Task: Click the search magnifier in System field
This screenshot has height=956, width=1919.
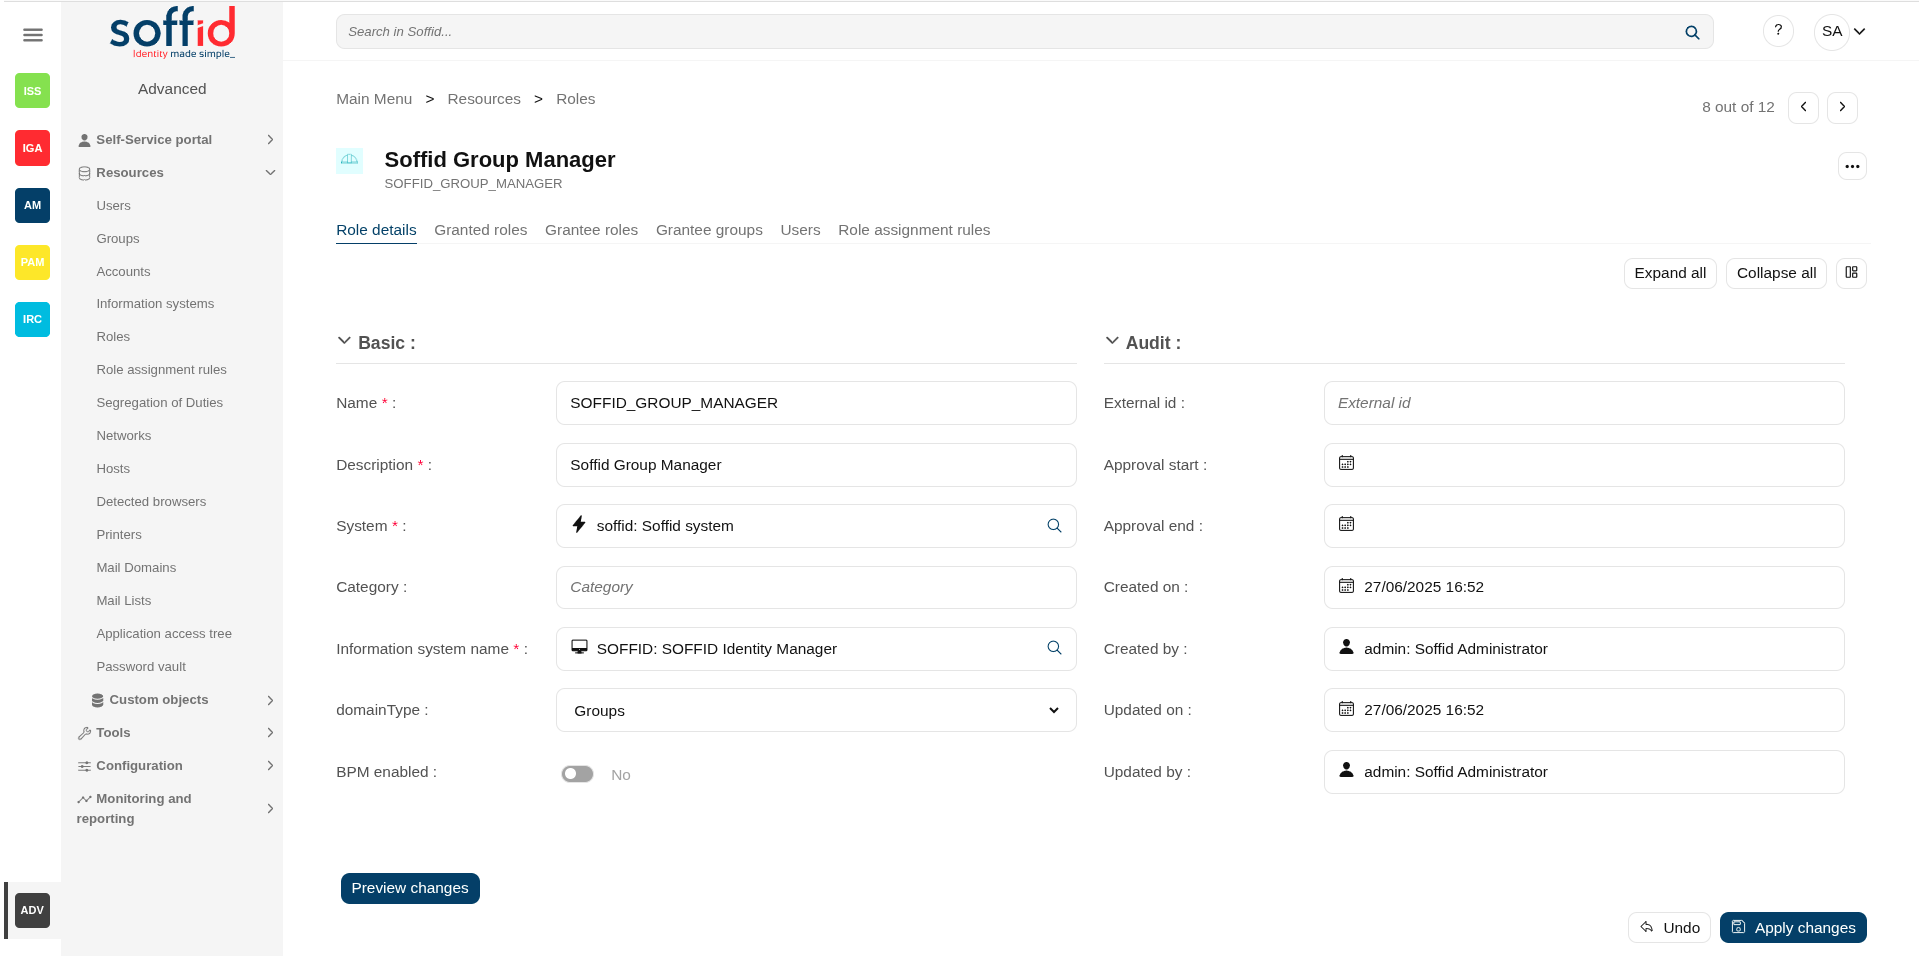Action: coord(1054,526)
